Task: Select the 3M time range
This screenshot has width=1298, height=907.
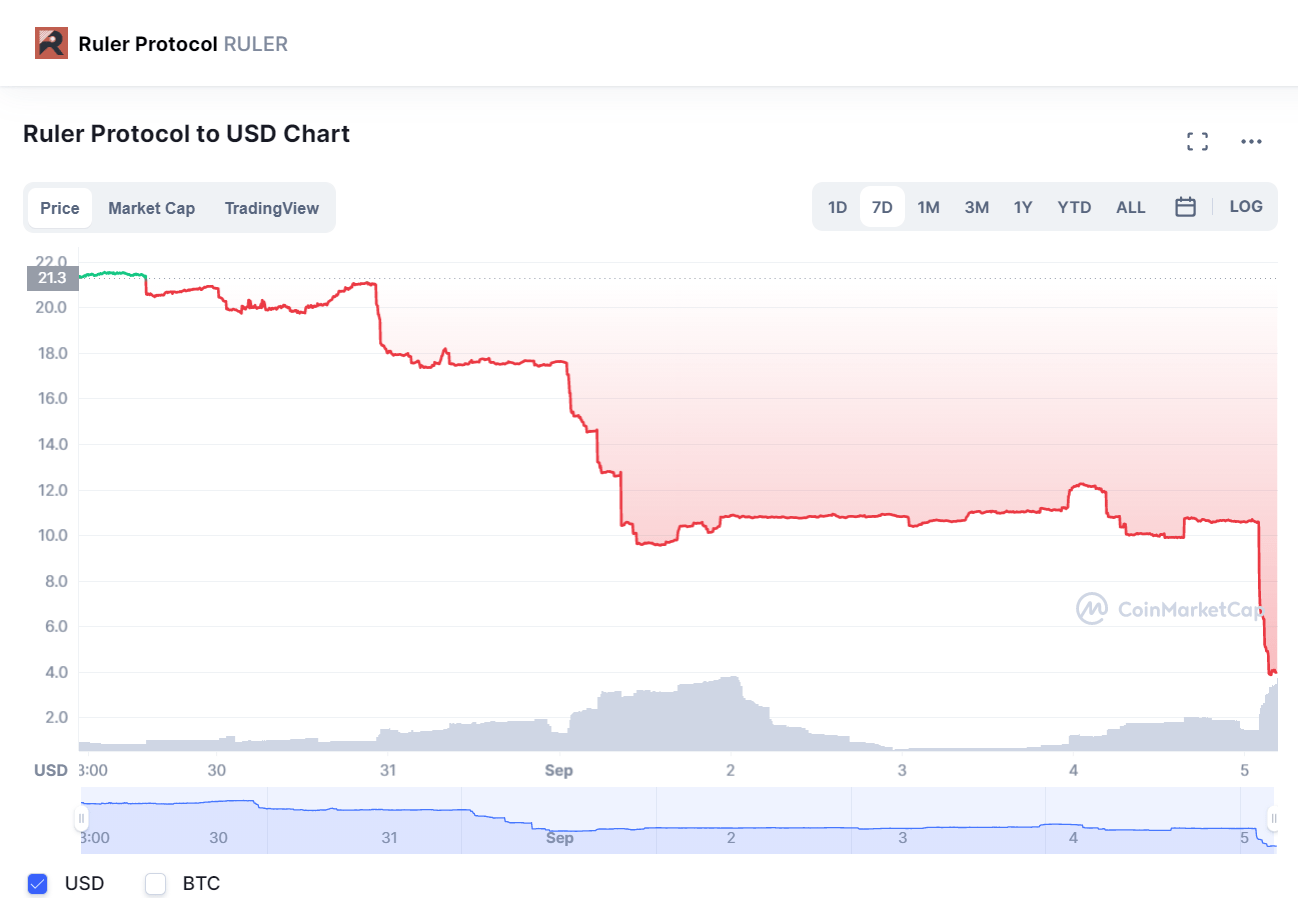Action: click(x=977, y=207)
